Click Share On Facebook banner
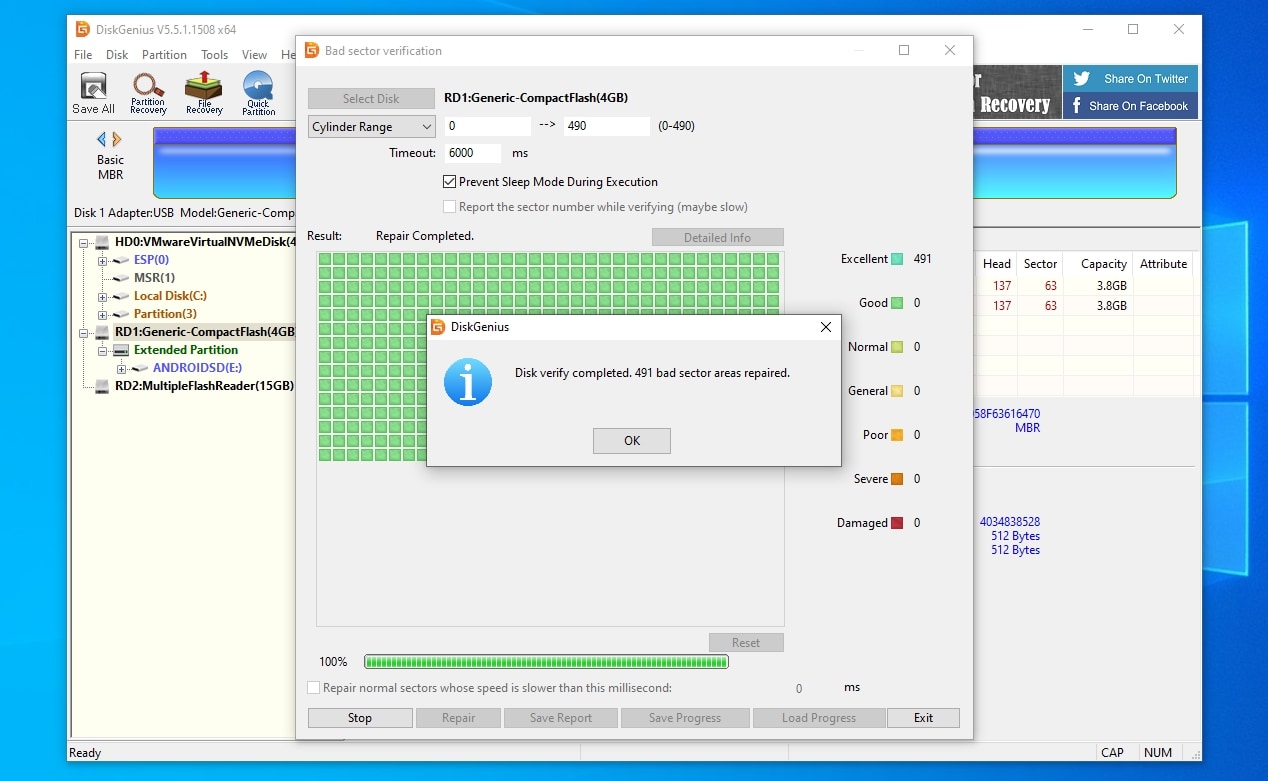Viewport: 1268px width, 781px height. [1130, 105]
